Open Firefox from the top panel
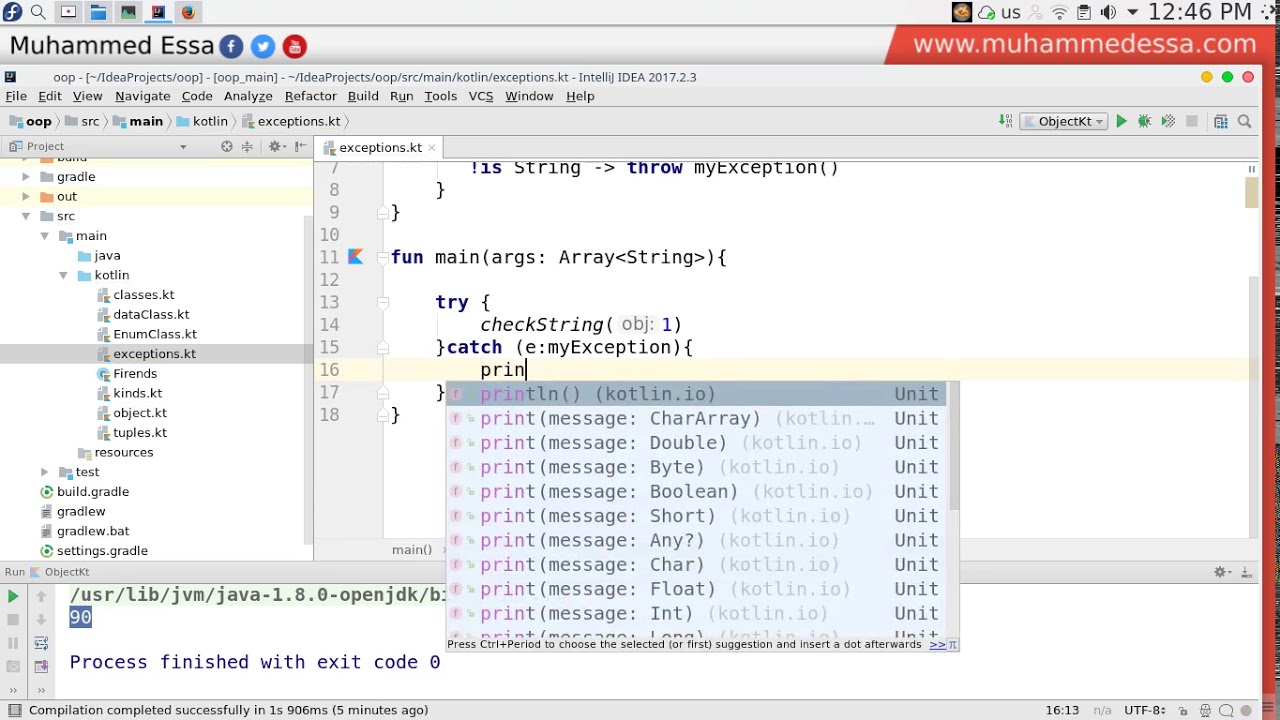The image size is (1280, 720). tap(188, 12)
